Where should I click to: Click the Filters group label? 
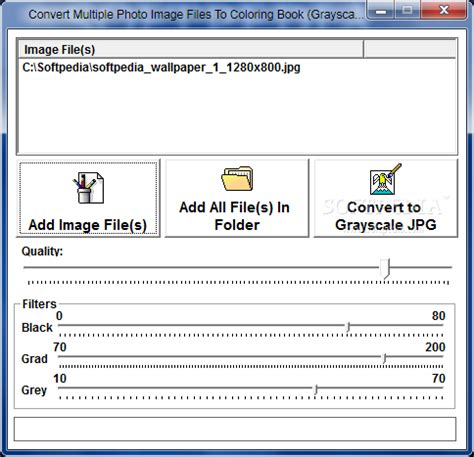pos(39,304)
